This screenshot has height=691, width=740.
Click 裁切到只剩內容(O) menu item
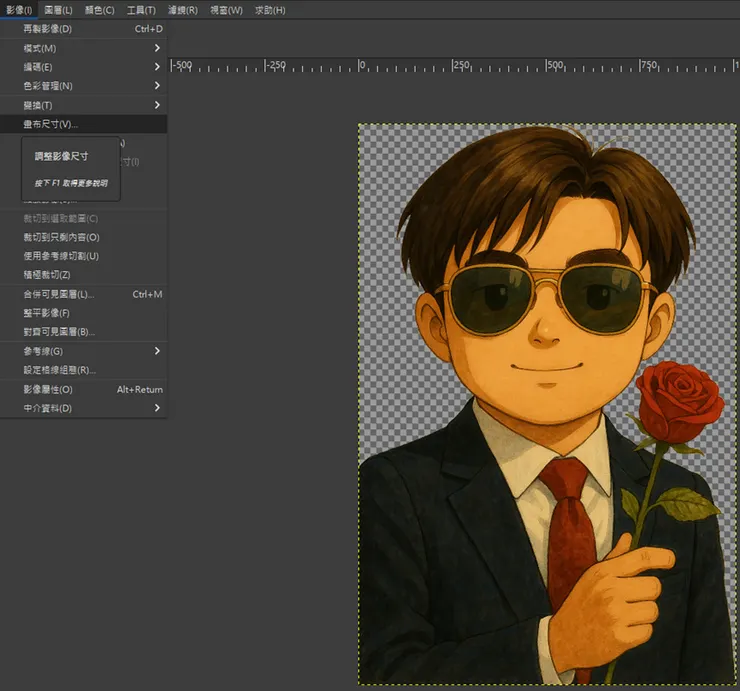(x=62, y=237)
